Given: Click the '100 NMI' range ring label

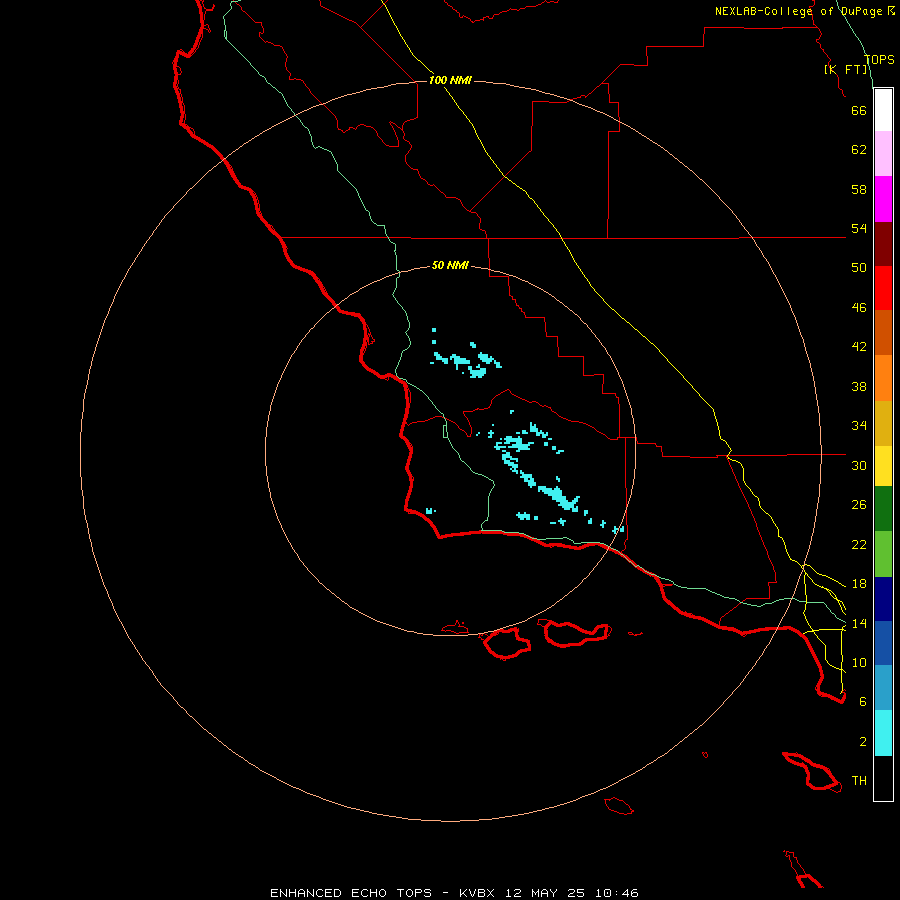Looking at the screenshot, I should click(x=450, y=80).
